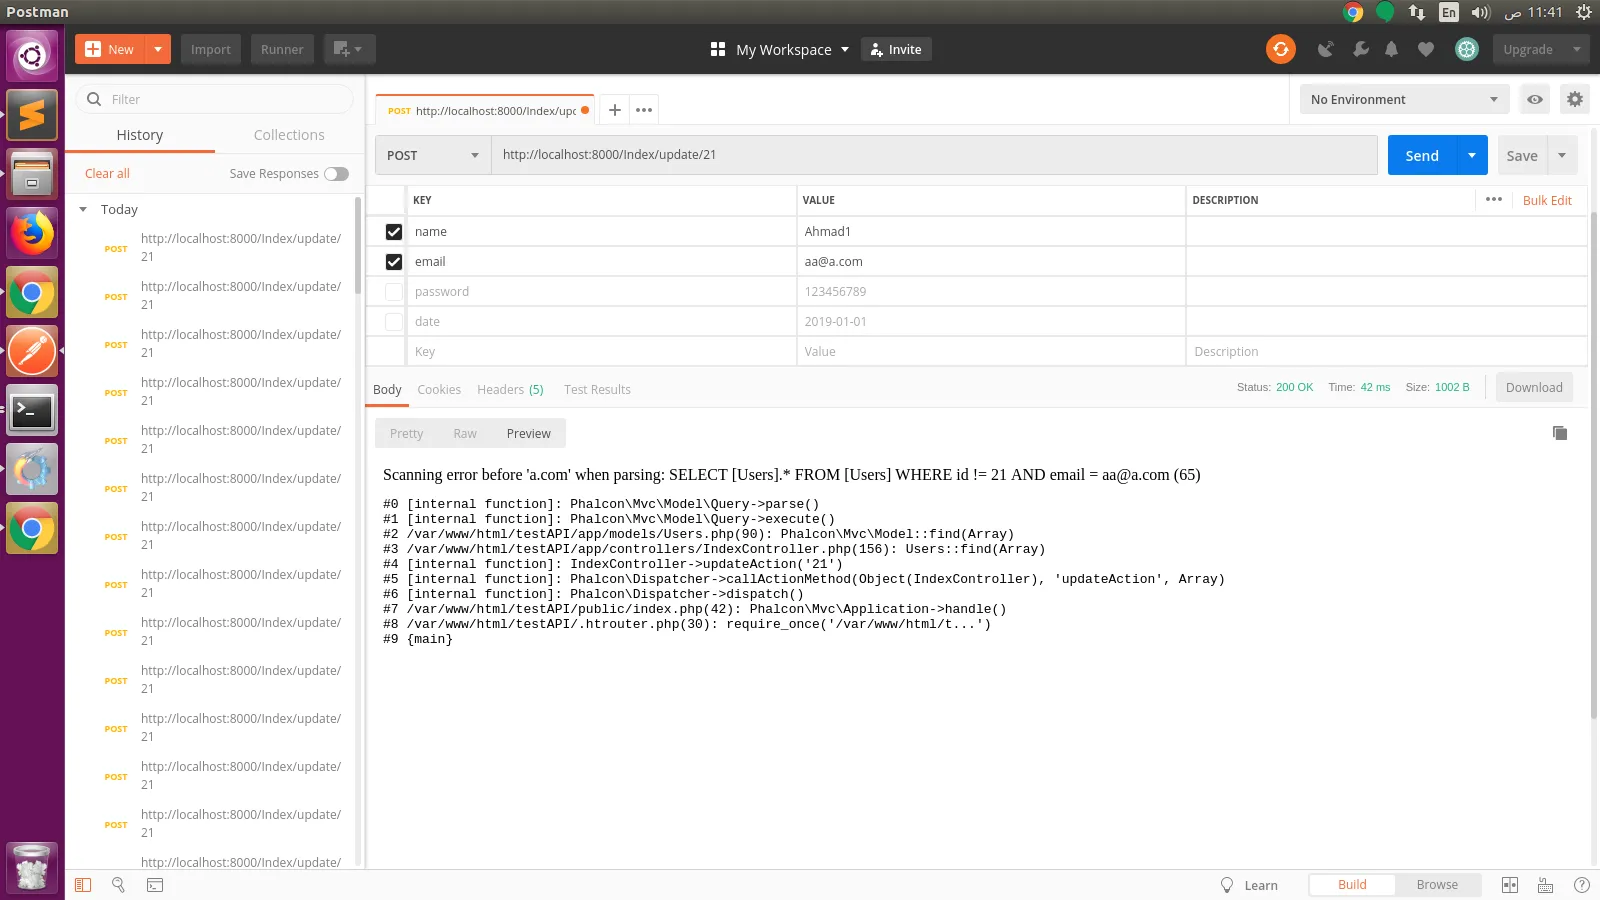Open Trash from the dock

click(32, 867)
